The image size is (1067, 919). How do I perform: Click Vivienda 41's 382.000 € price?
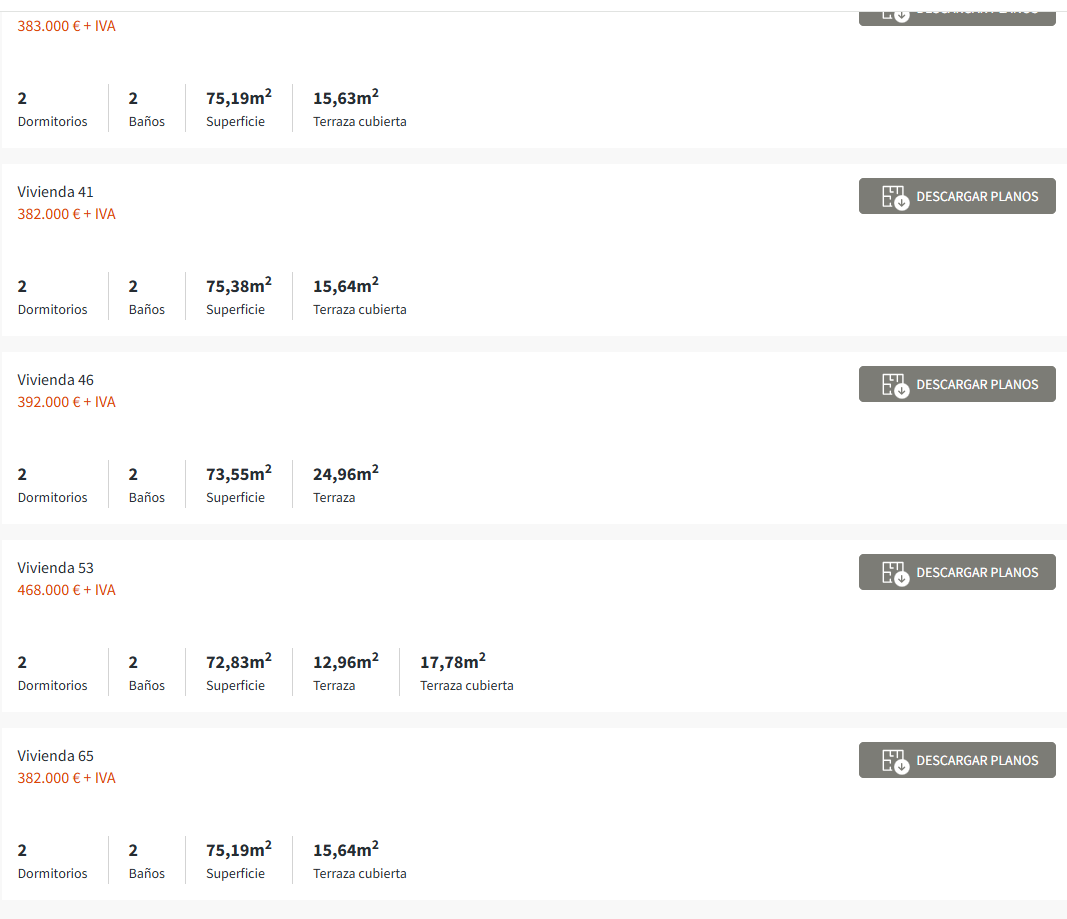click(67, 214)
